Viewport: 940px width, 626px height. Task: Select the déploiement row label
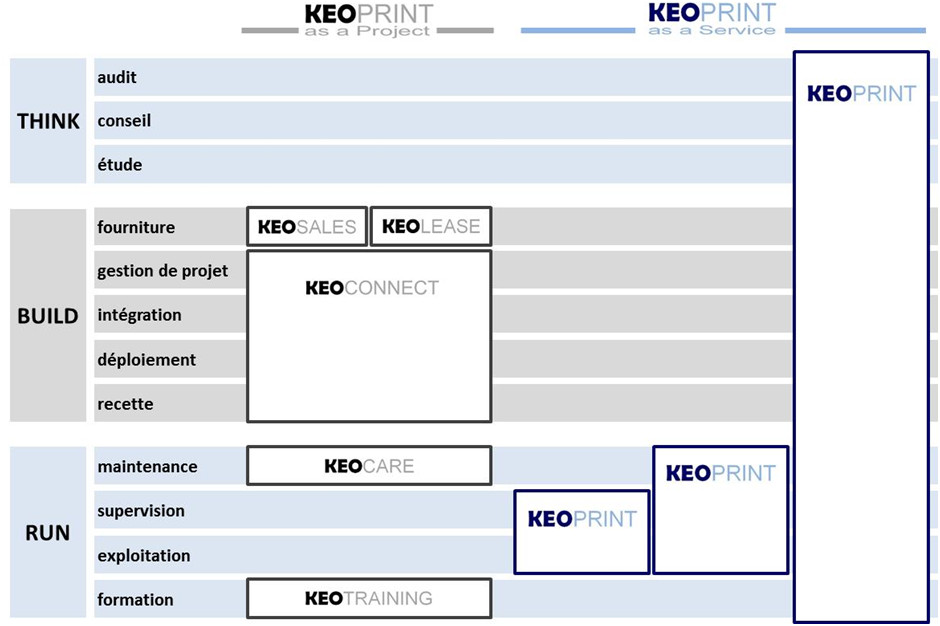coord(147,359)
